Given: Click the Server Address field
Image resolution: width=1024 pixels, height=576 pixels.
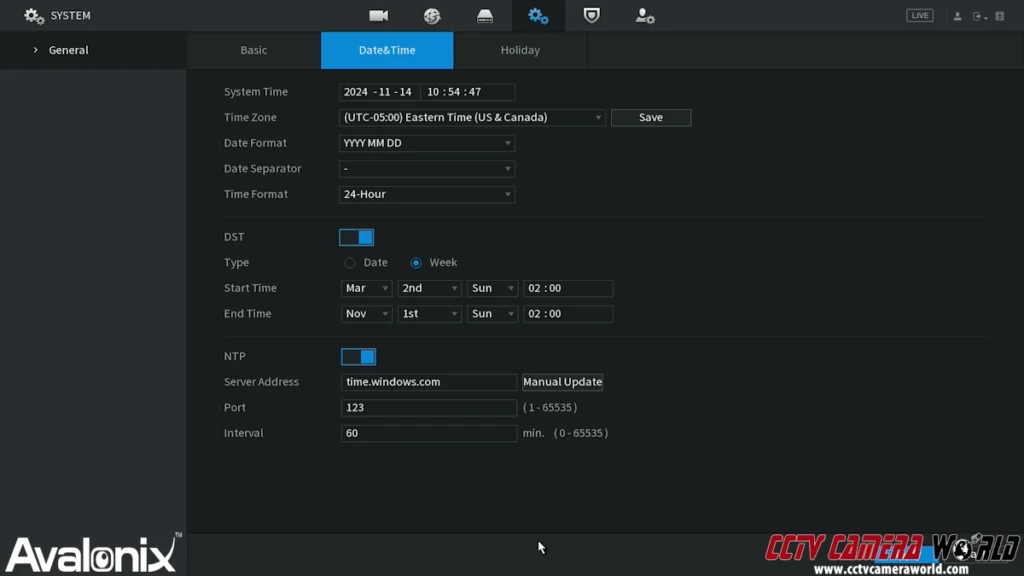Looking at the screenshot, I should (428, 382).
